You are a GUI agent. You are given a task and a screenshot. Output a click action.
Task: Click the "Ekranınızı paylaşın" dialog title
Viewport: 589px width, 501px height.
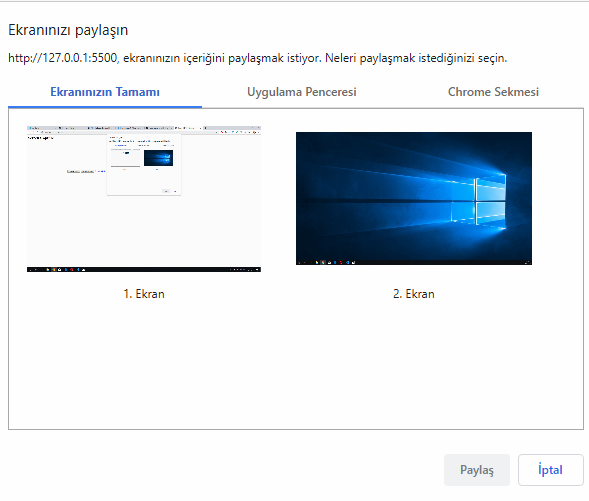click(68, 30)
